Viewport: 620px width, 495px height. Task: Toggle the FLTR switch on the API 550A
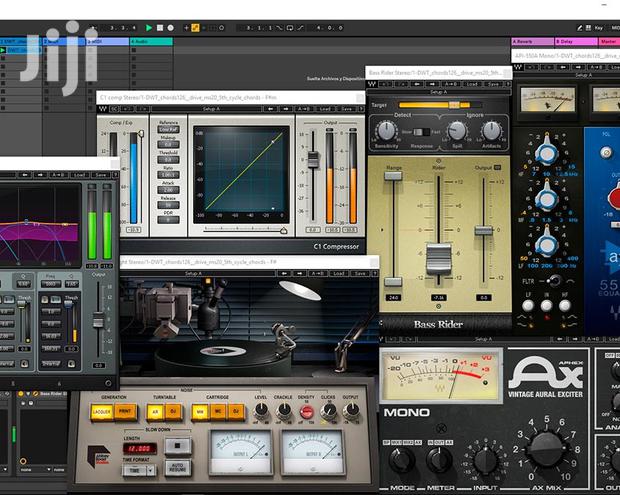555,281
